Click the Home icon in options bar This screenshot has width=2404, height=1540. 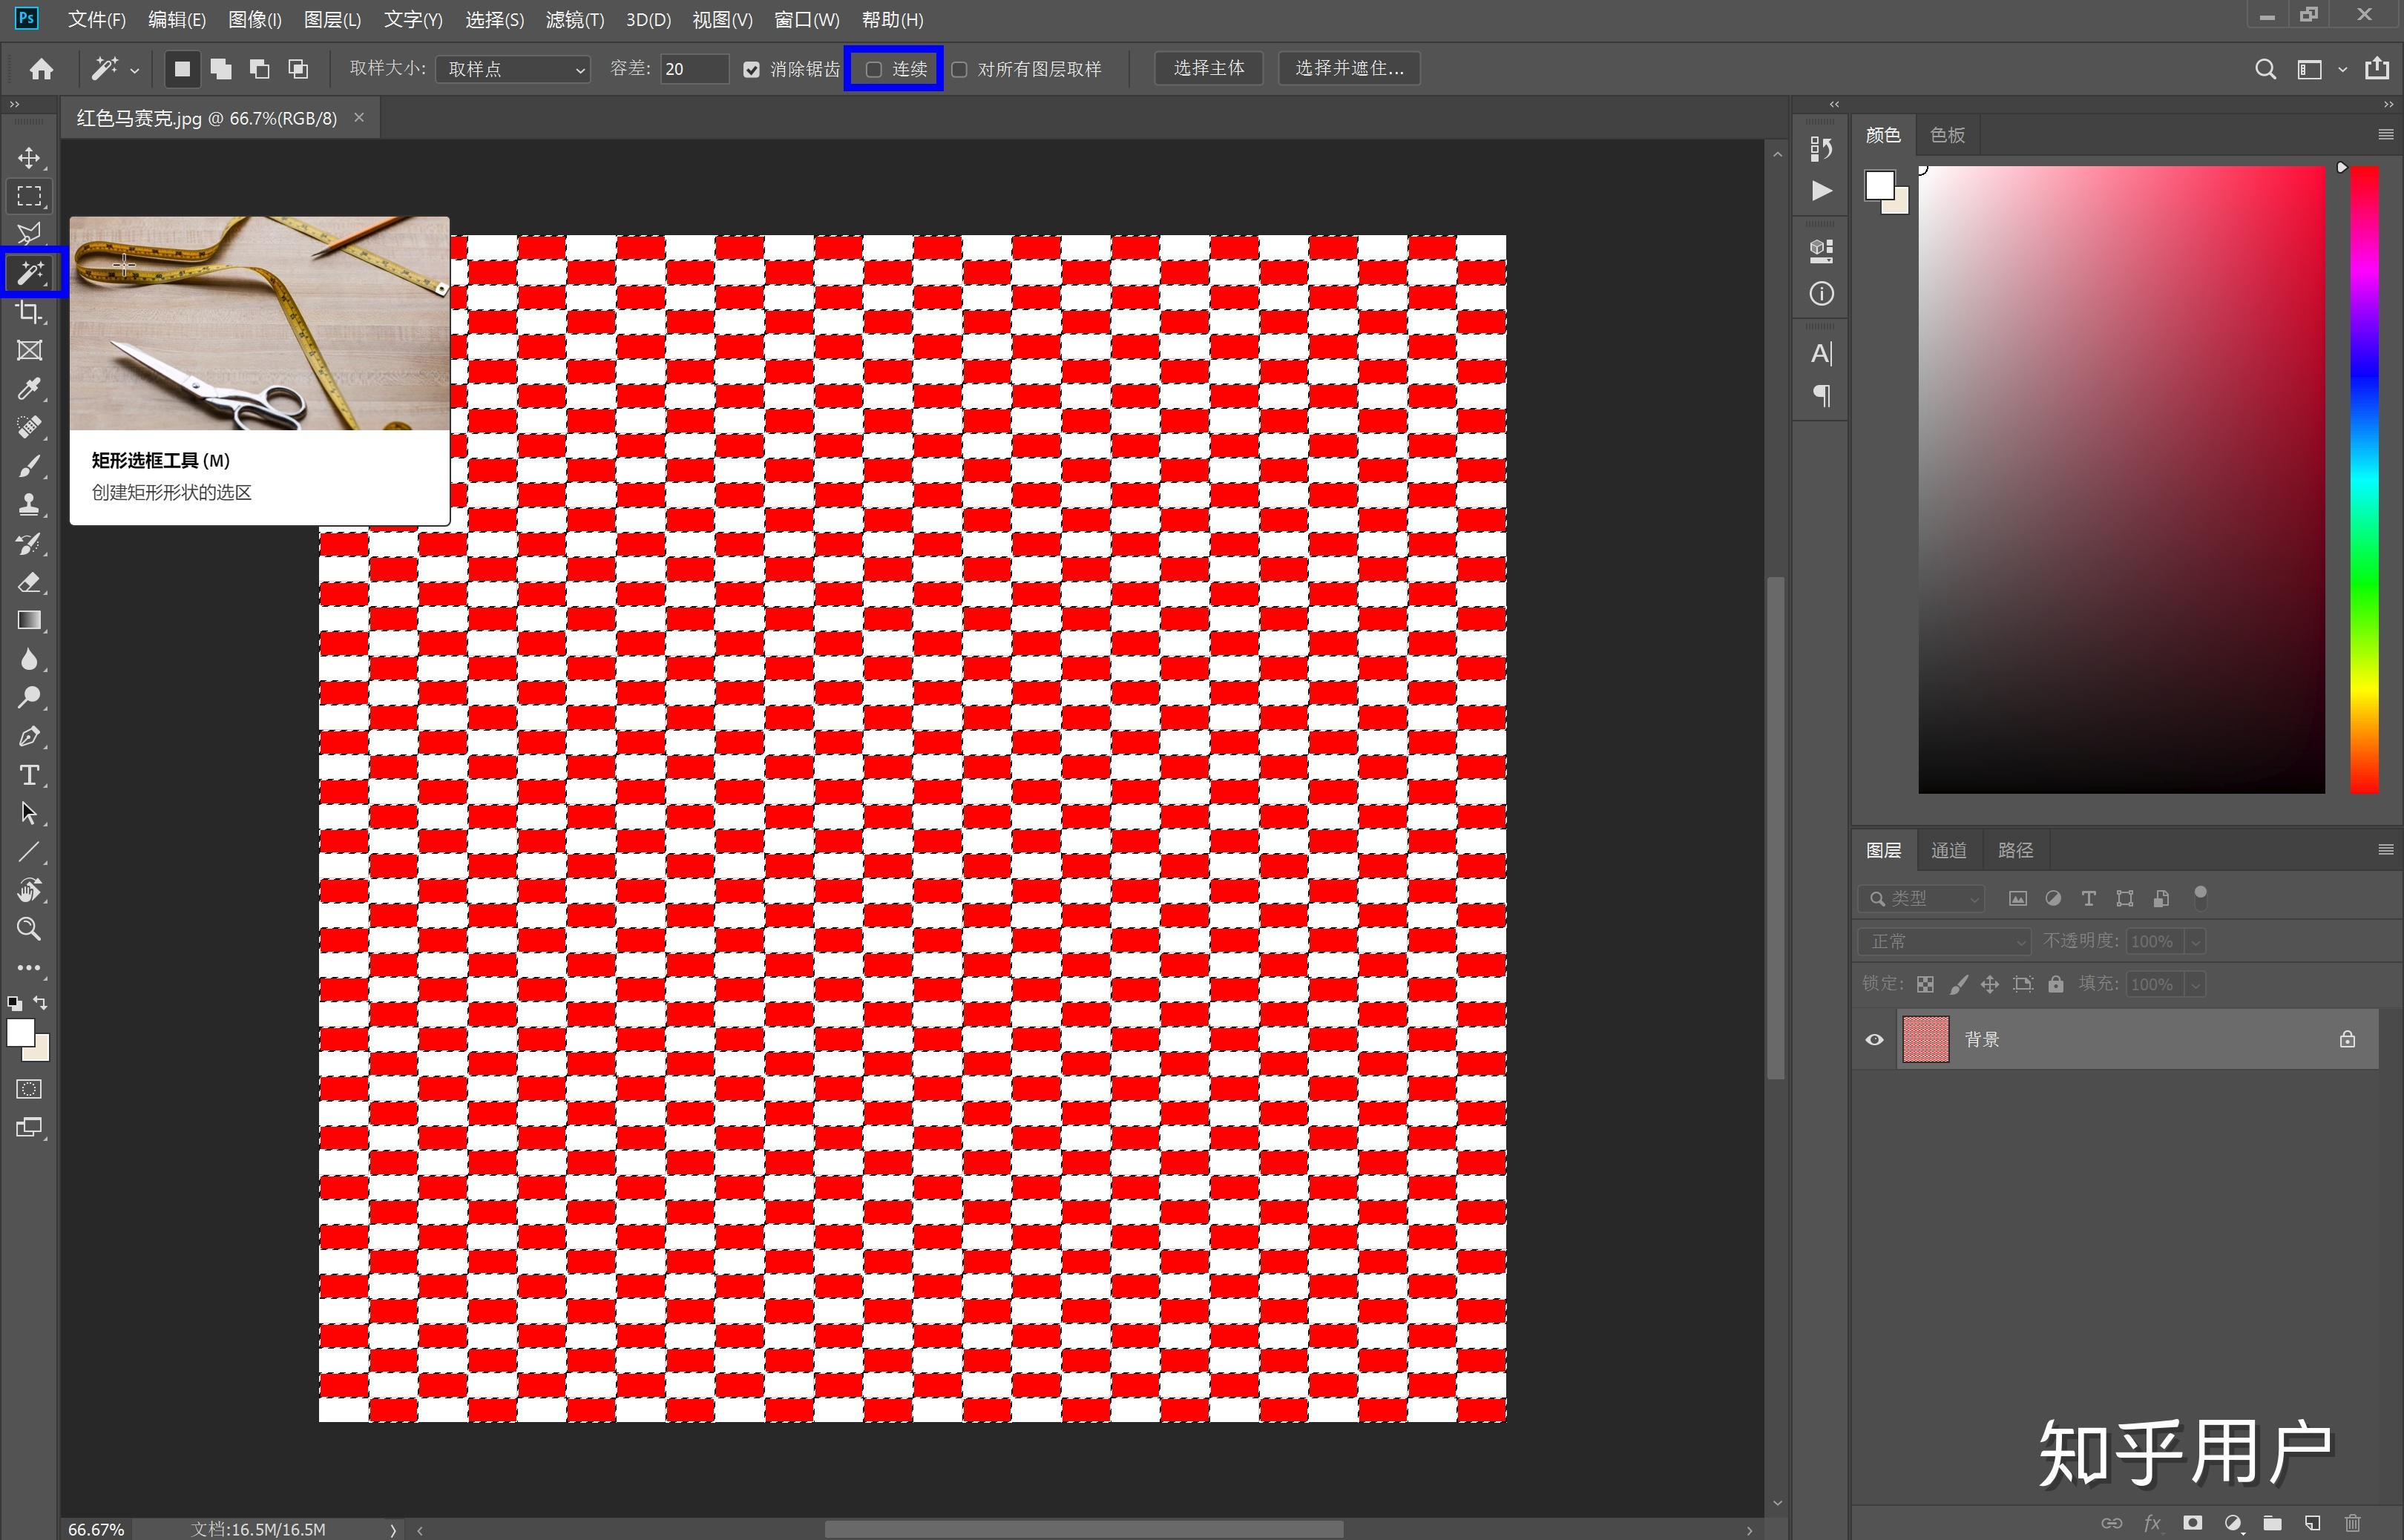41,68
